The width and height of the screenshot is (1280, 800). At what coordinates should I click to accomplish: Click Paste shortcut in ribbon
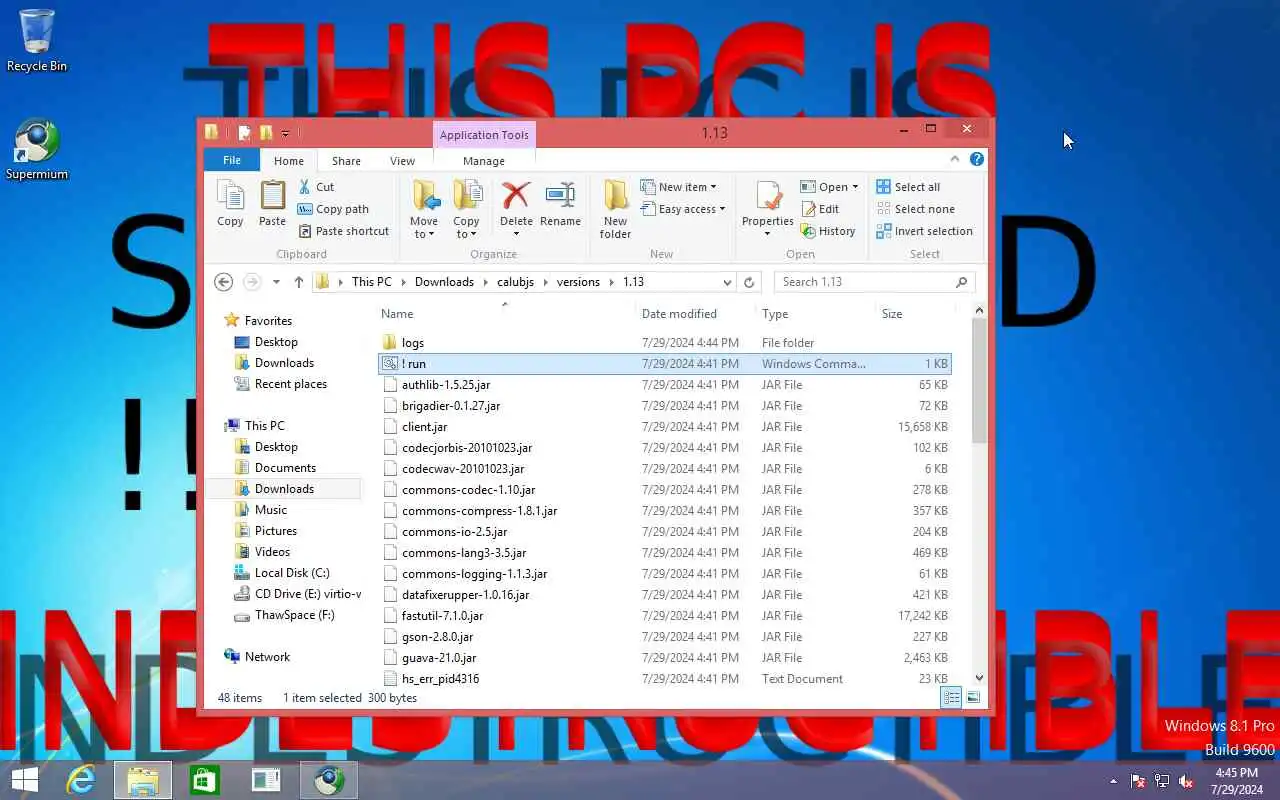pos(344,231)
